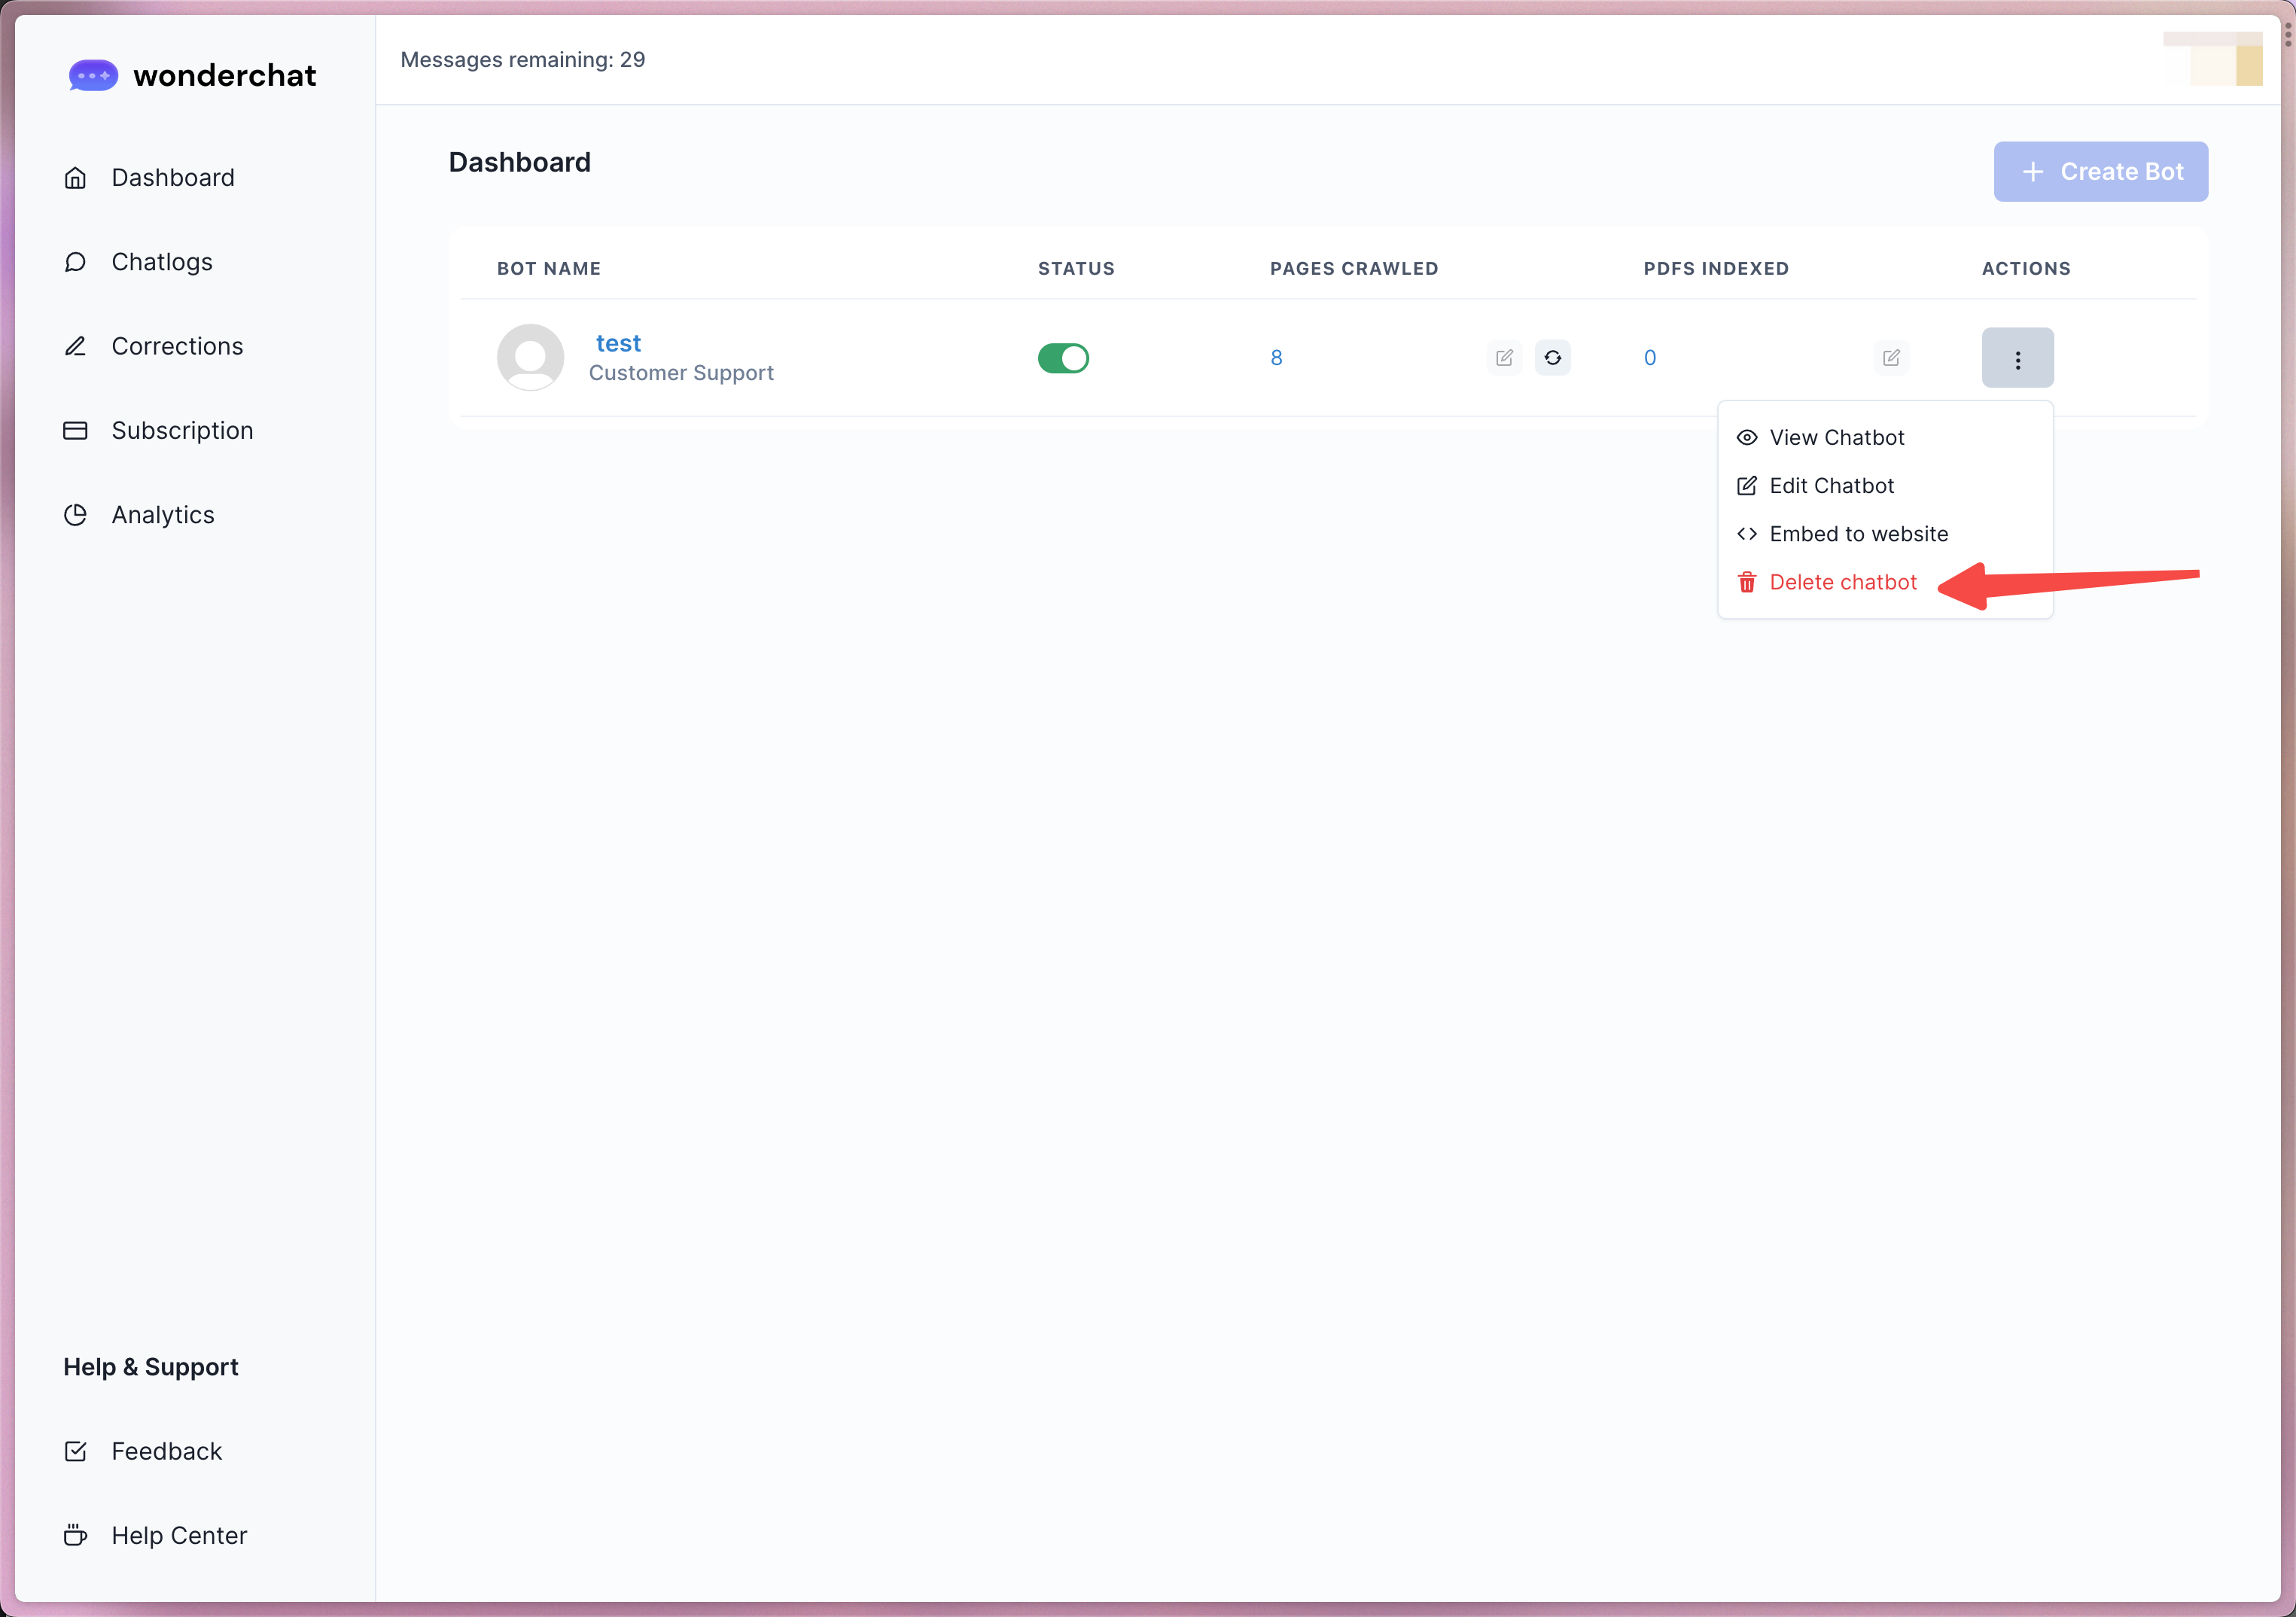Click the pages crawled count 8

(x=1276, y=358)
